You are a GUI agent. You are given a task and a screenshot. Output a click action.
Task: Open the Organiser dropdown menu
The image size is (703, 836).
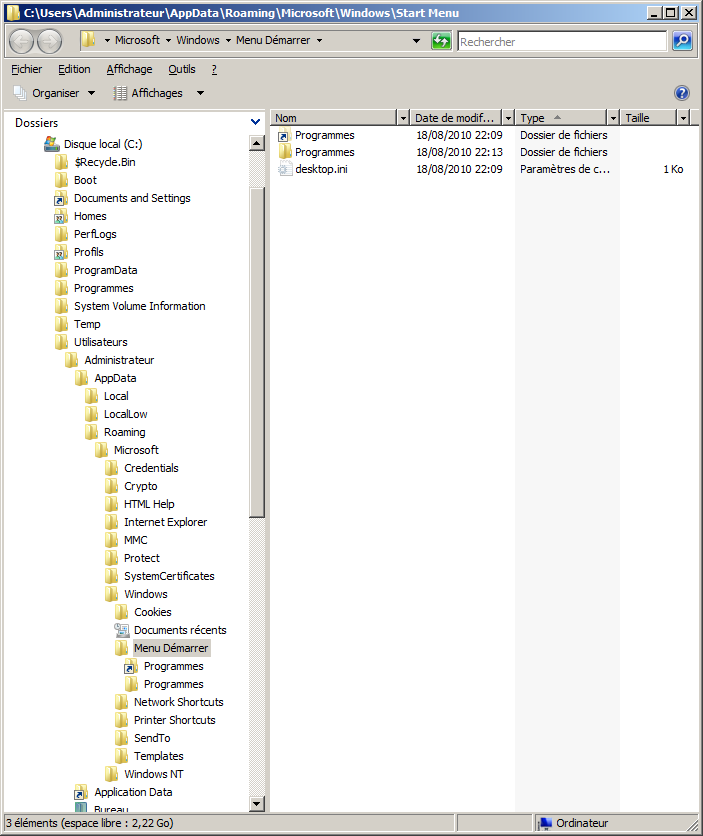click(x=56, y=93)
